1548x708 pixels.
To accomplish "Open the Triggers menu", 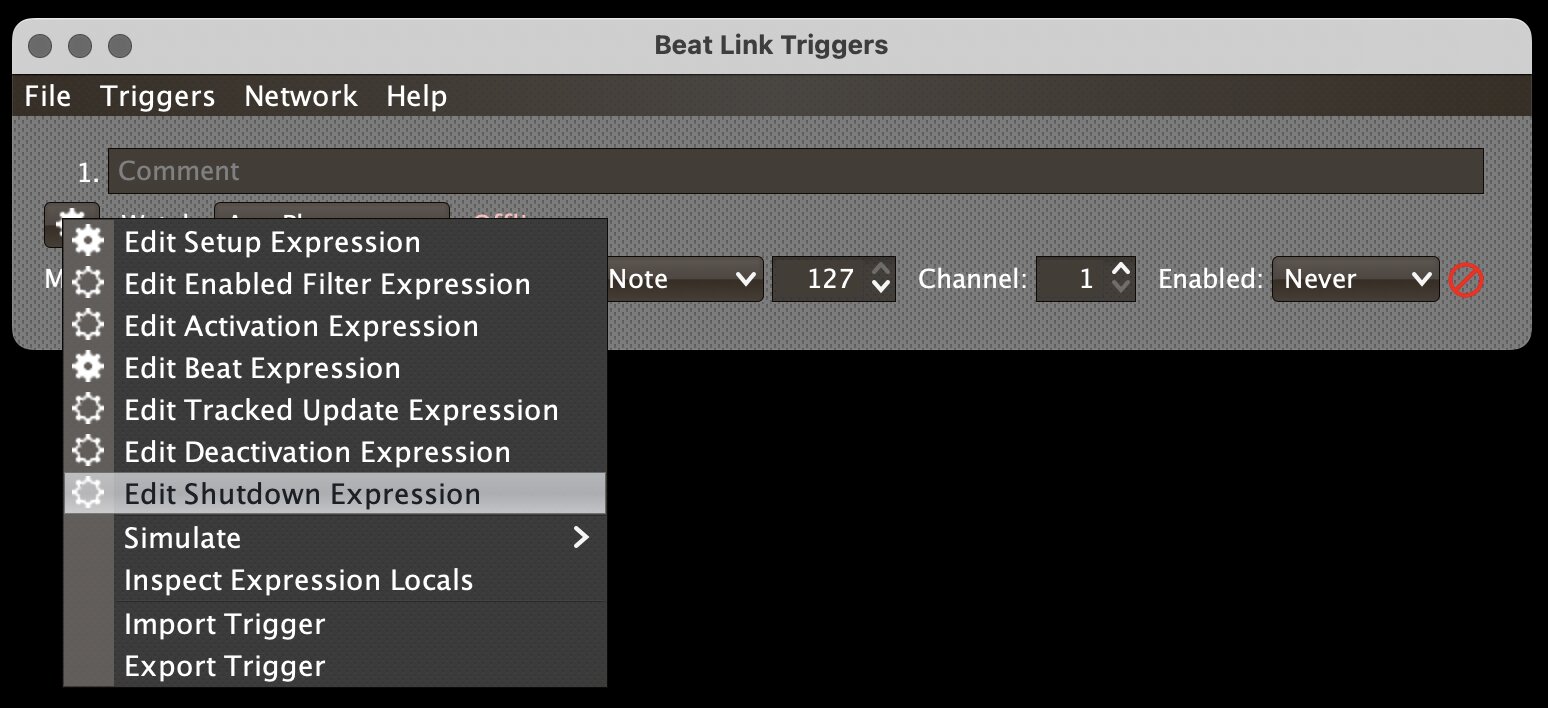I will tap(158, 96).
